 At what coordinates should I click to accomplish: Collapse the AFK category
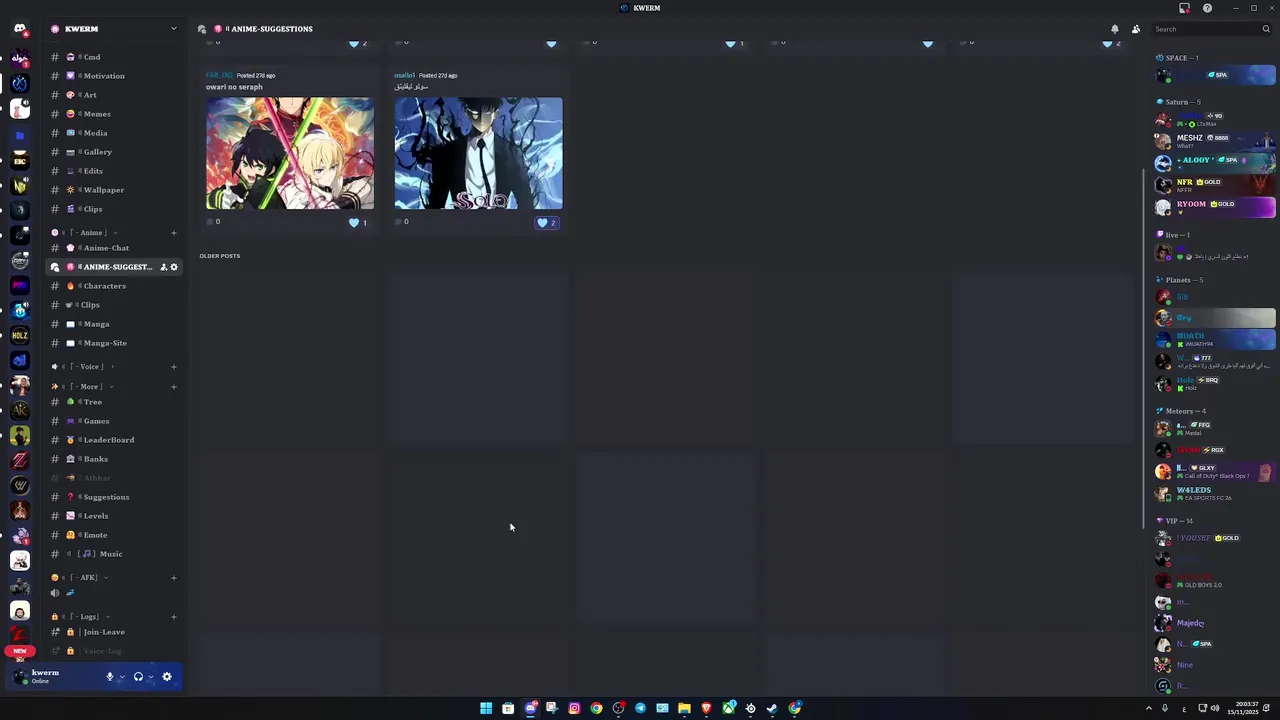point(80,578)
